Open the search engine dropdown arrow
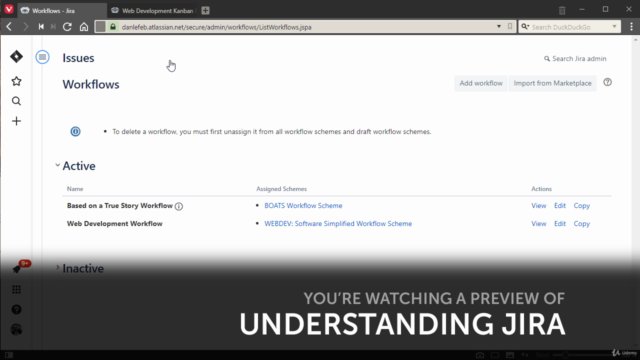The width and height of the screenshot is (640, 360). pos(614,27)
